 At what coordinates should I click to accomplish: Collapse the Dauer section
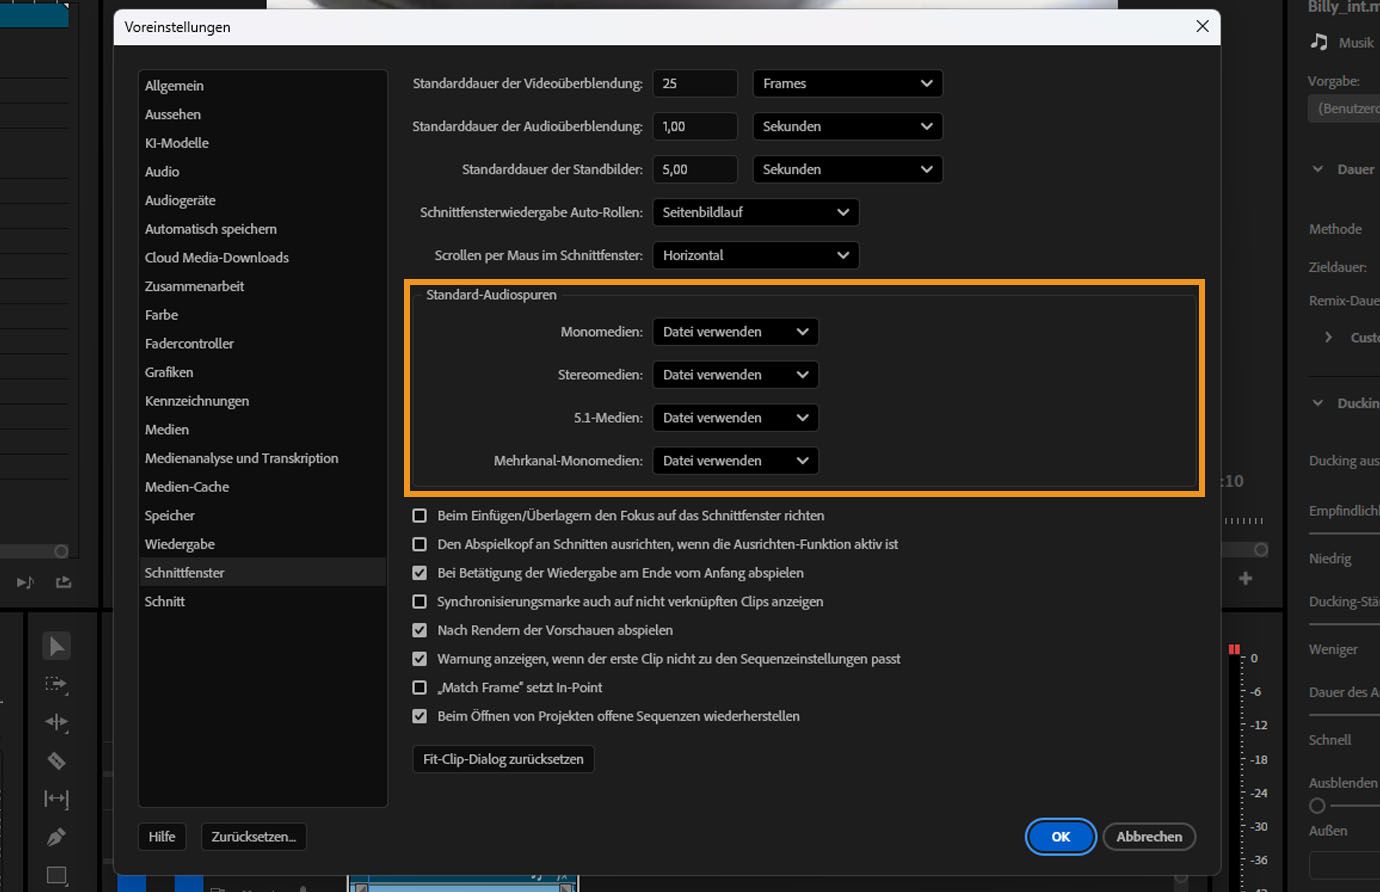[1318, 168]
